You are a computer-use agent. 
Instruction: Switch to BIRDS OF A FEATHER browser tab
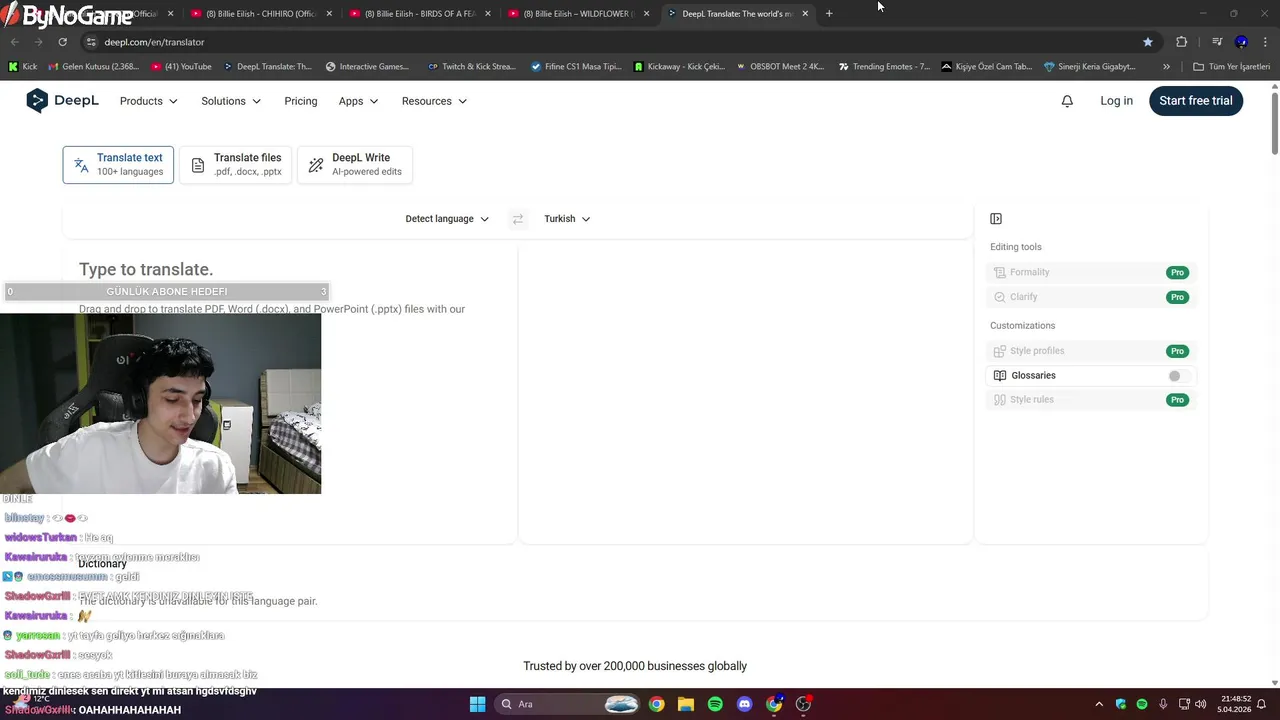[x=418, y=14]
